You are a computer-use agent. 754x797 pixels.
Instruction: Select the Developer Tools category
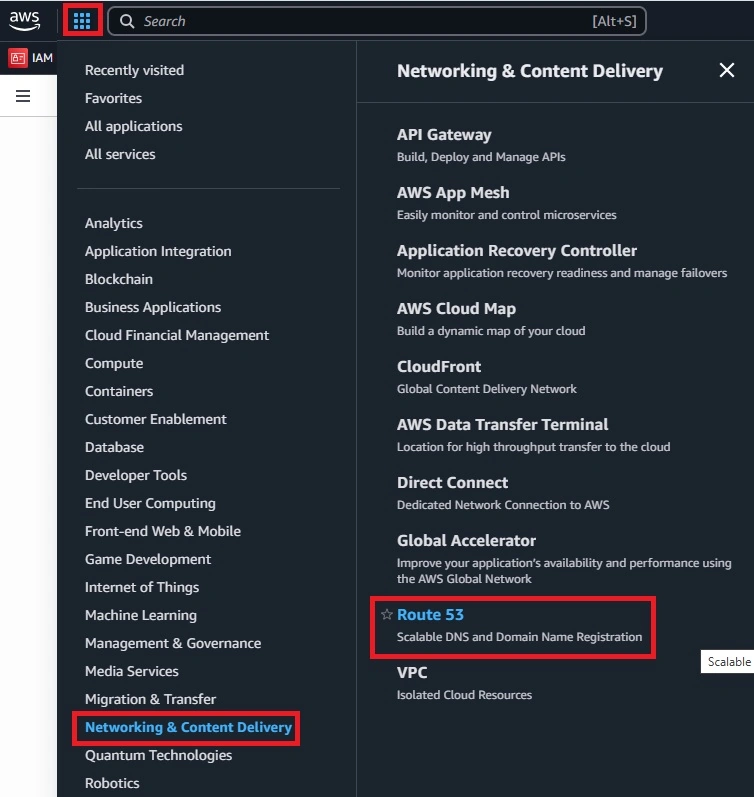coord(136,475)
